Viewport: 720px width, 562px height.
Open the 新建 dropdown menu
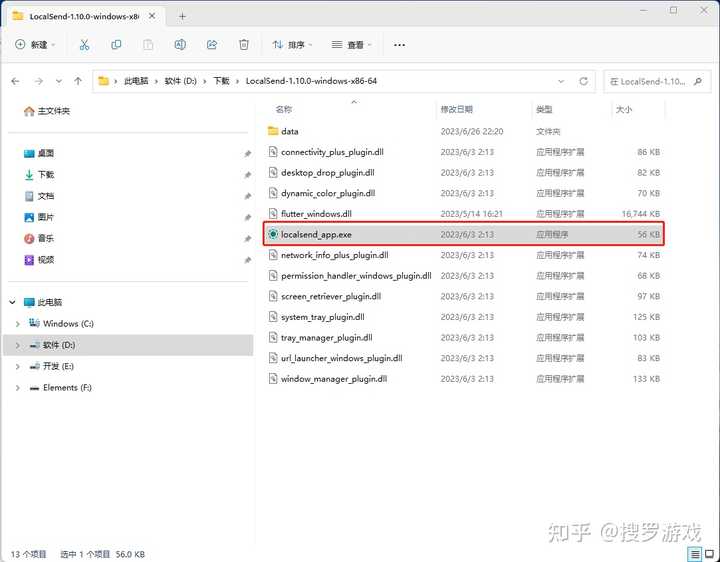[x=35, y=45]
